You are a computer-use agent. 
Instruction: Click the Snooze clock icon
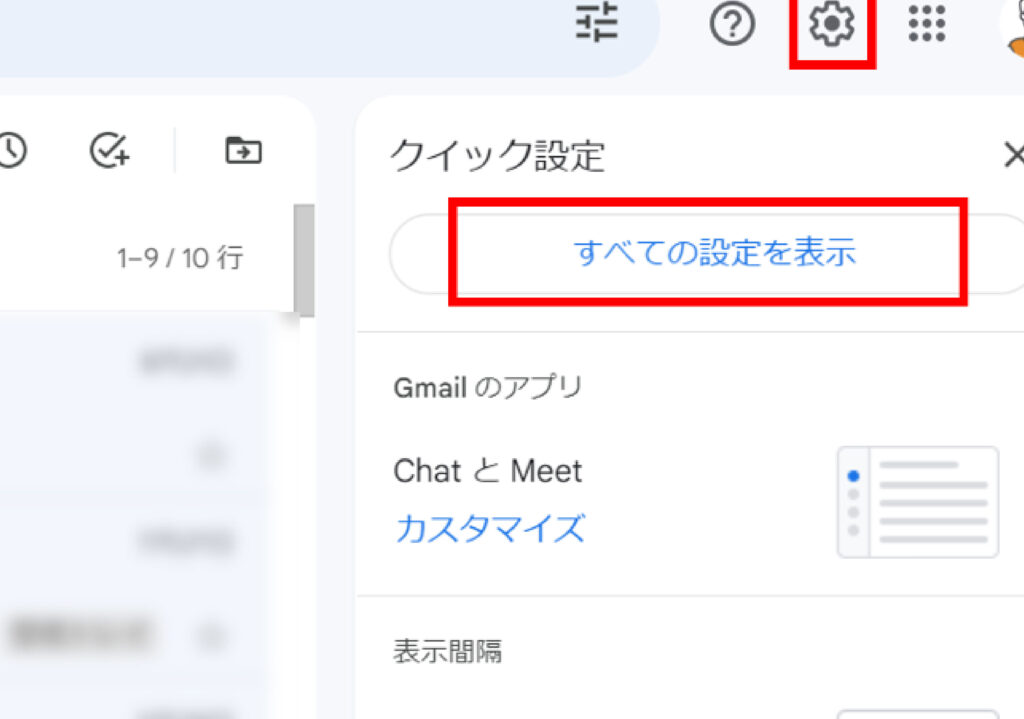point(11,151)
